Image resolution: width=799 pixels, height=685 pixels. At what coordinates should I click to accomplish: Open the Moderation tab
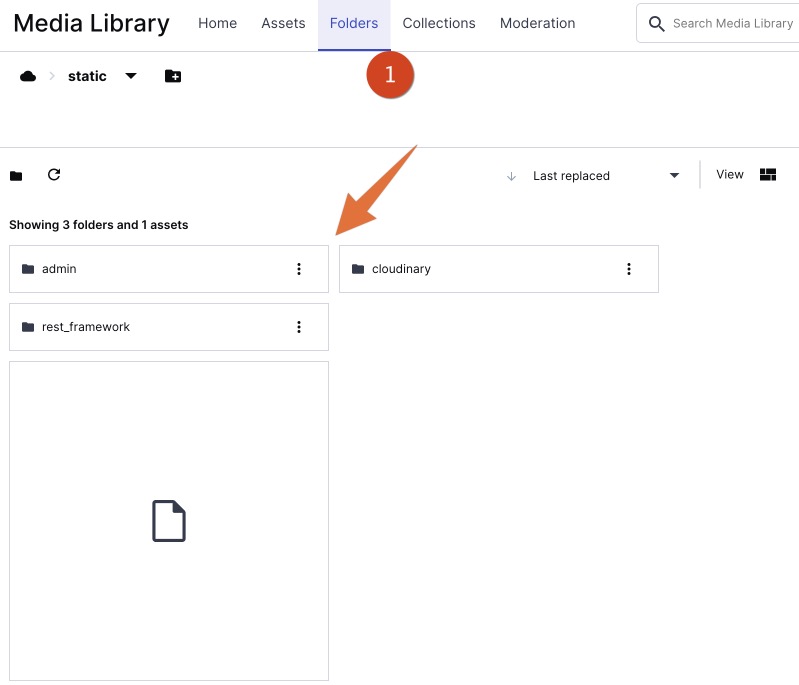tap(538, 23)
